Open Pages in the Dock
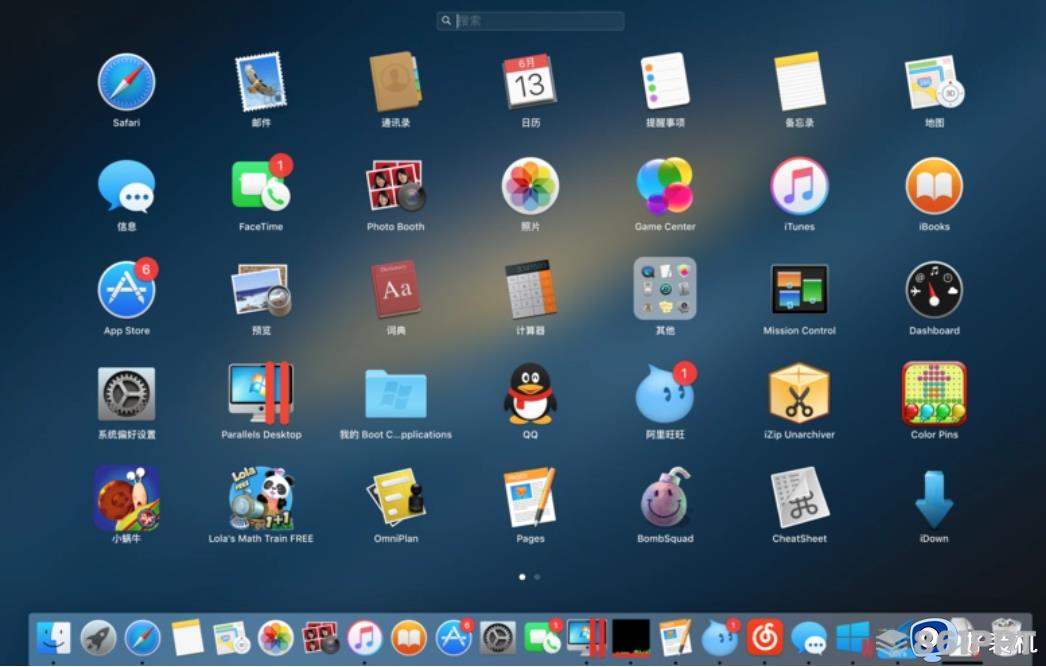This screenshot has width=1046, height=667. (676, 638)
